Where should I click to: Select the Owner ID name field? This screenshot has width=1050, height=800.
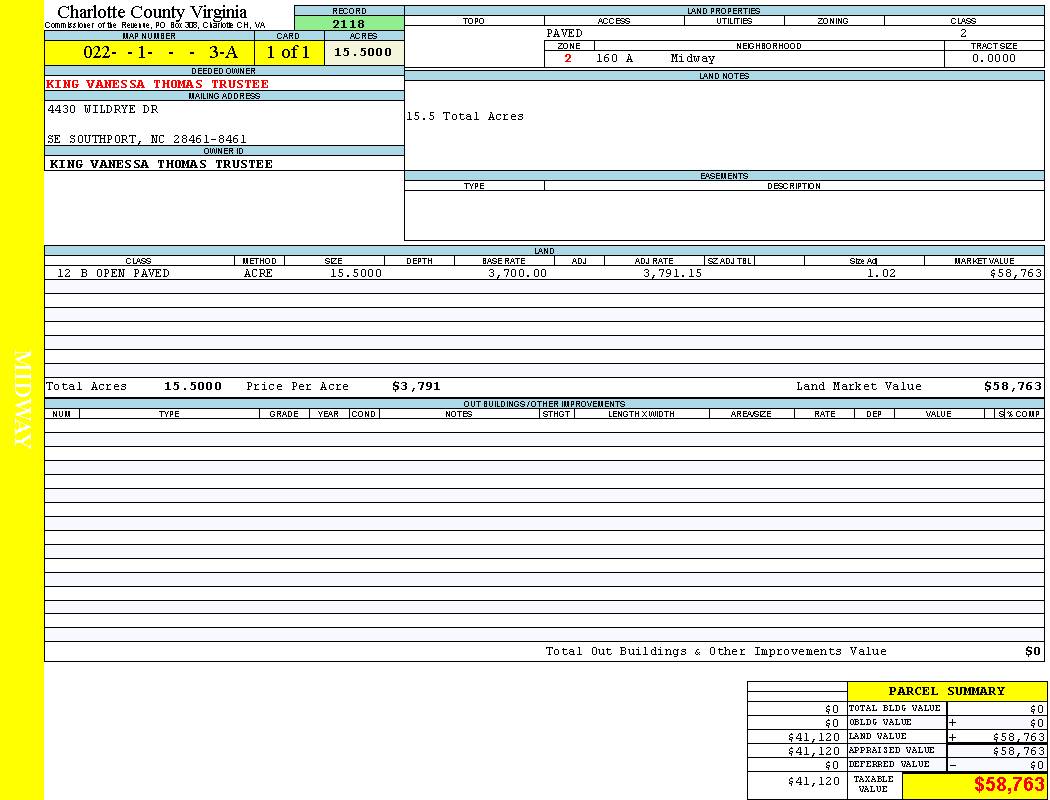click(x=161, y=164)
